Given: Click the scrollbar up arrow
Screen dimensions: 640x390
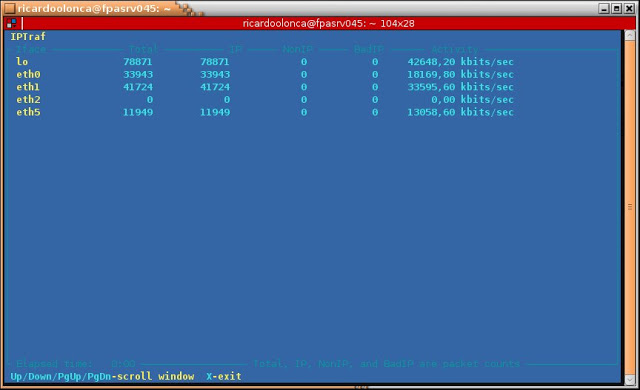Looking at the screenshot, I should coord(630,35).
